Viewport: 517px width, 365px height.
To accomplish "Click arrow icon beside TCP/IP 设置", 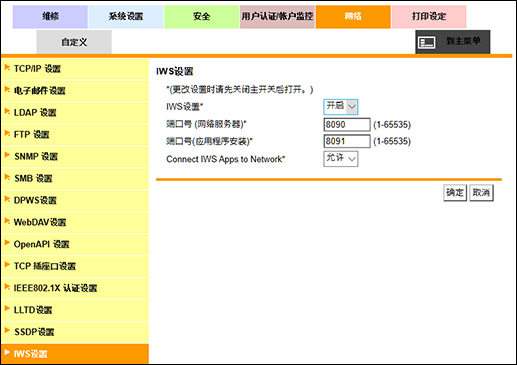I will pos(7,68).
